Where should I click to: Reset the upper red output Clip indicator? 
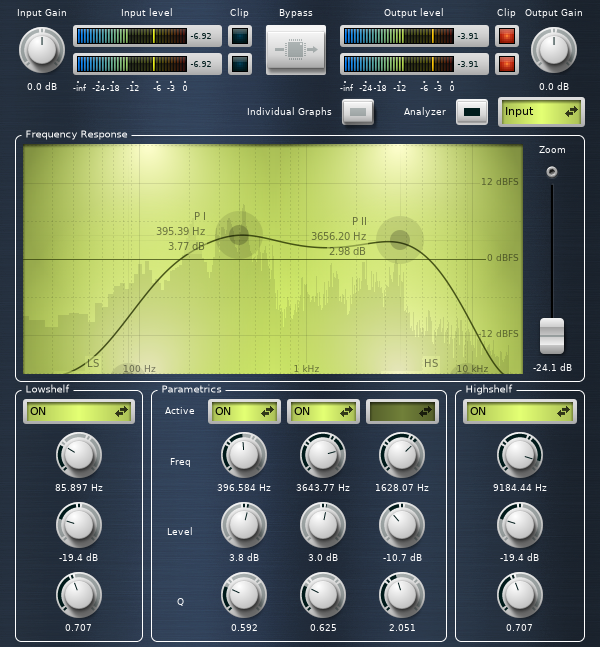(507, 36)
